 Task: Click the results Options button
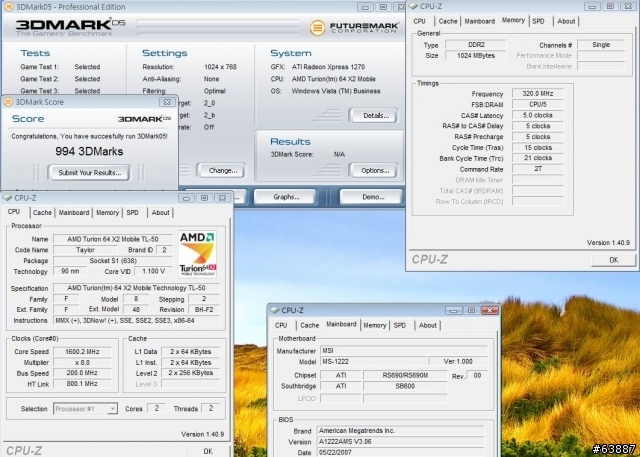point(375,171)
